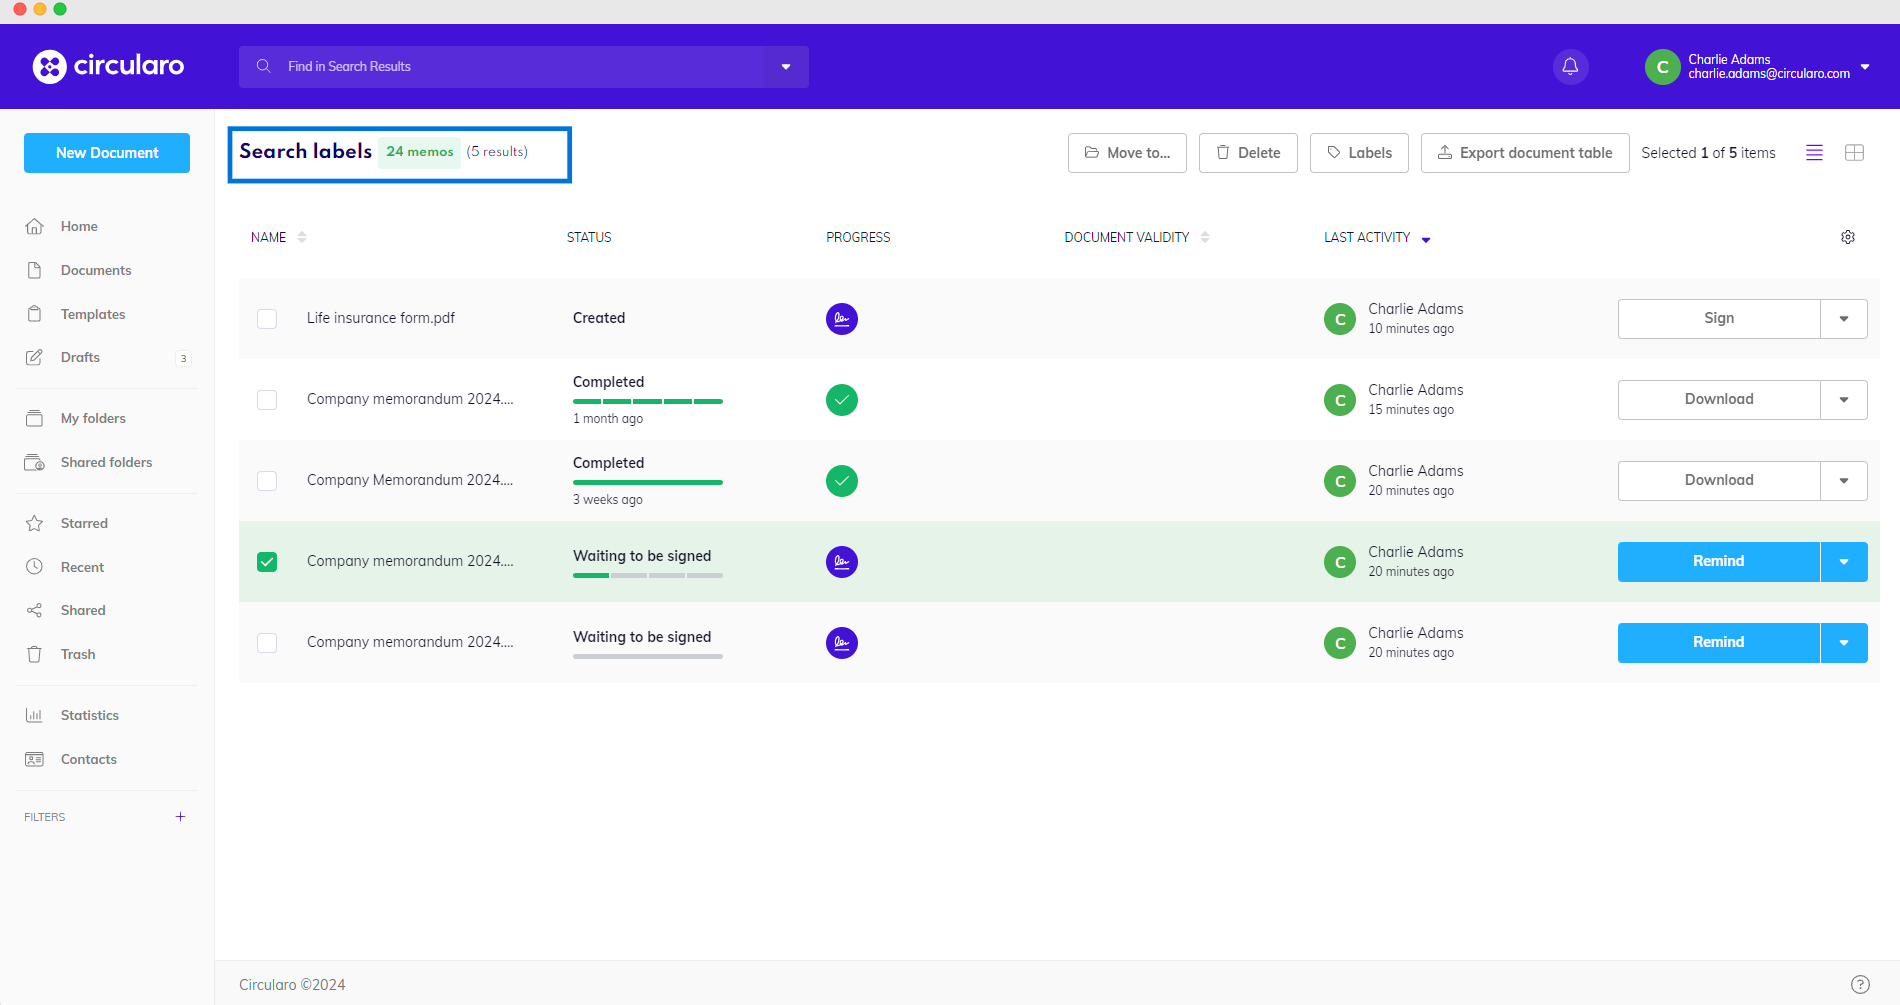
Task: Open dropdown arrow next to Sign button
Action: [x=1843, y=319]
